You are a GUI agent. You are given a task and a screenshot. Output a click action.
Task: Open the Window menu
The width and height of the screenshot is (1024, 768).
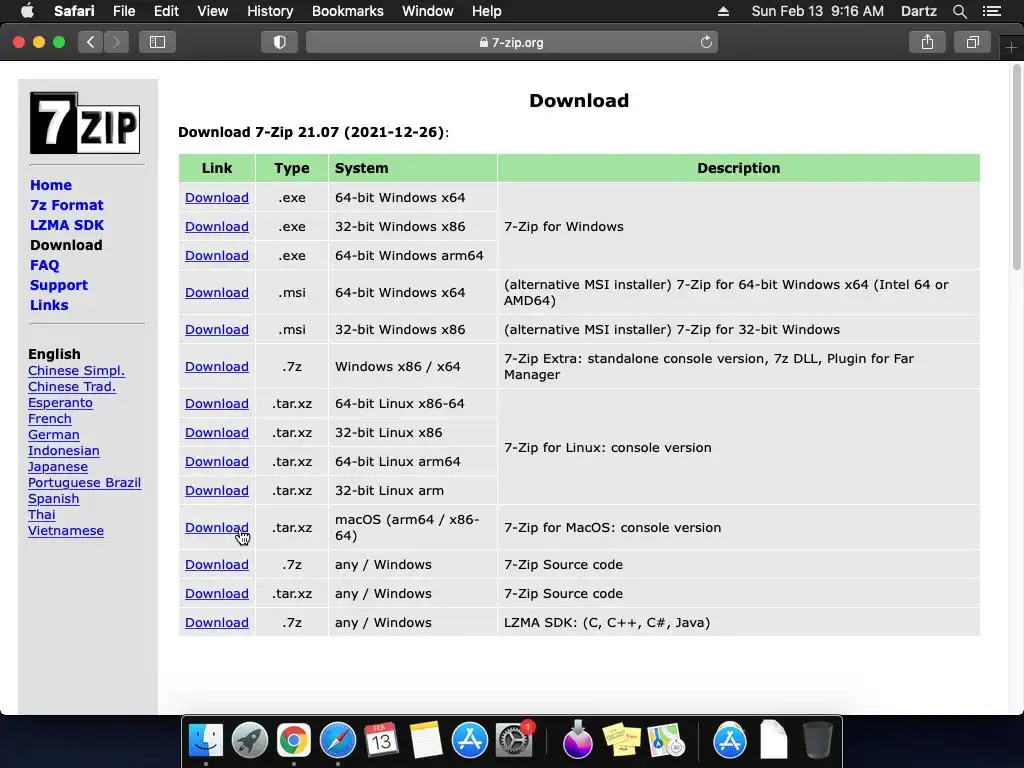(427, 11)
